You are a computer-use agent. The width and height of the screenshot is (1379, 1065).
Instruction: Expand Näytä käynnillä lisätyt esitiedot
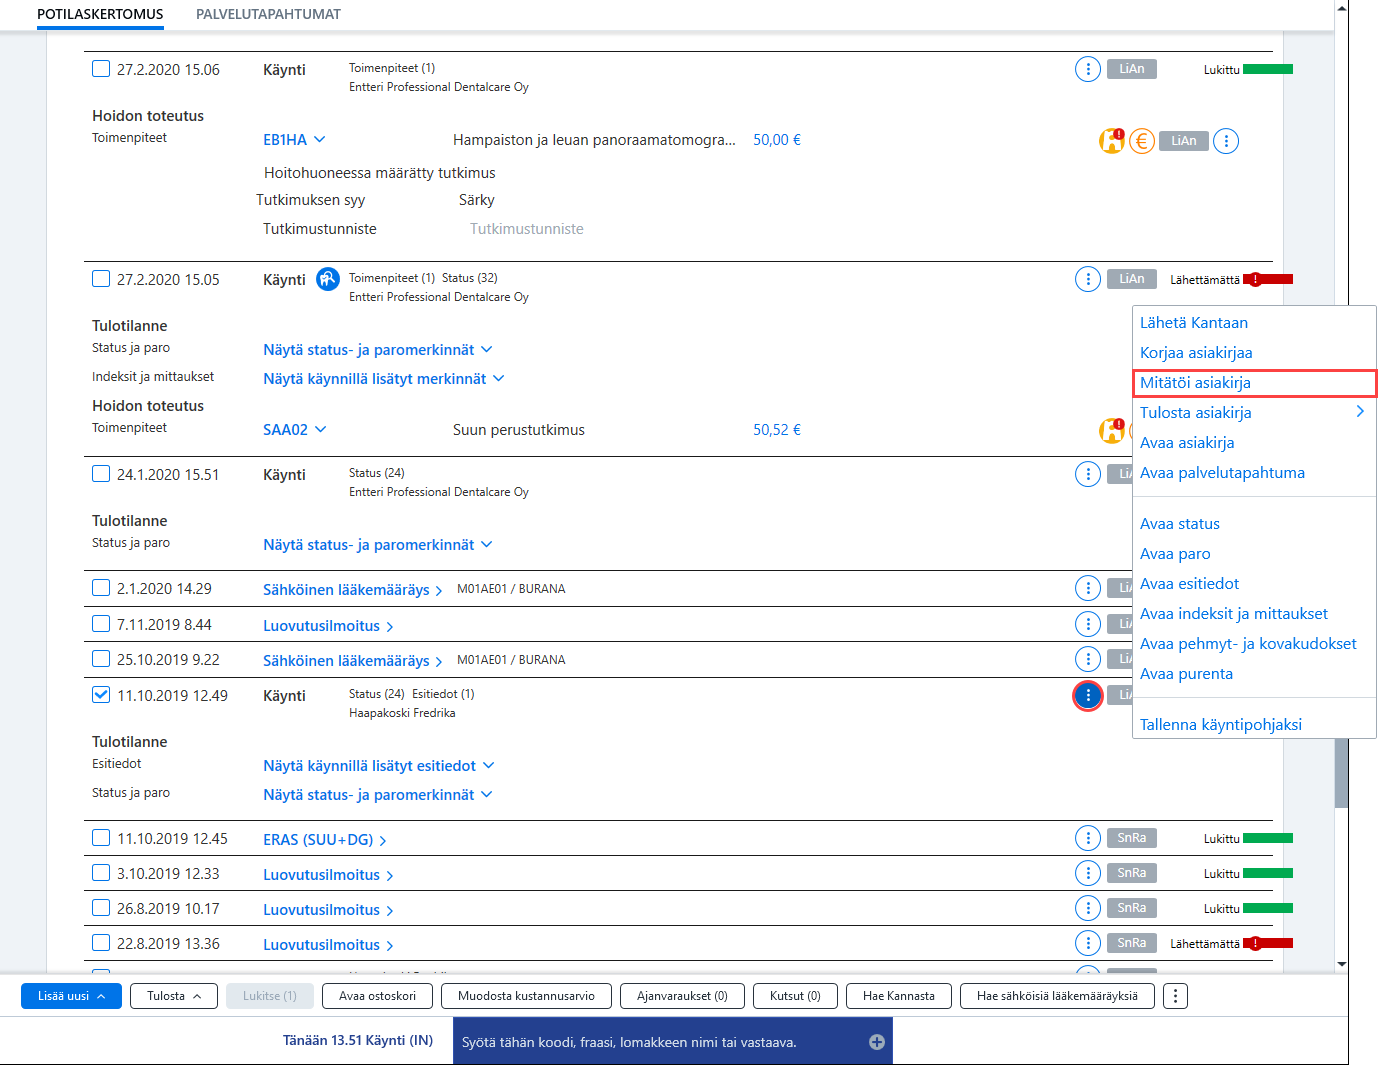tap(379, 766)
